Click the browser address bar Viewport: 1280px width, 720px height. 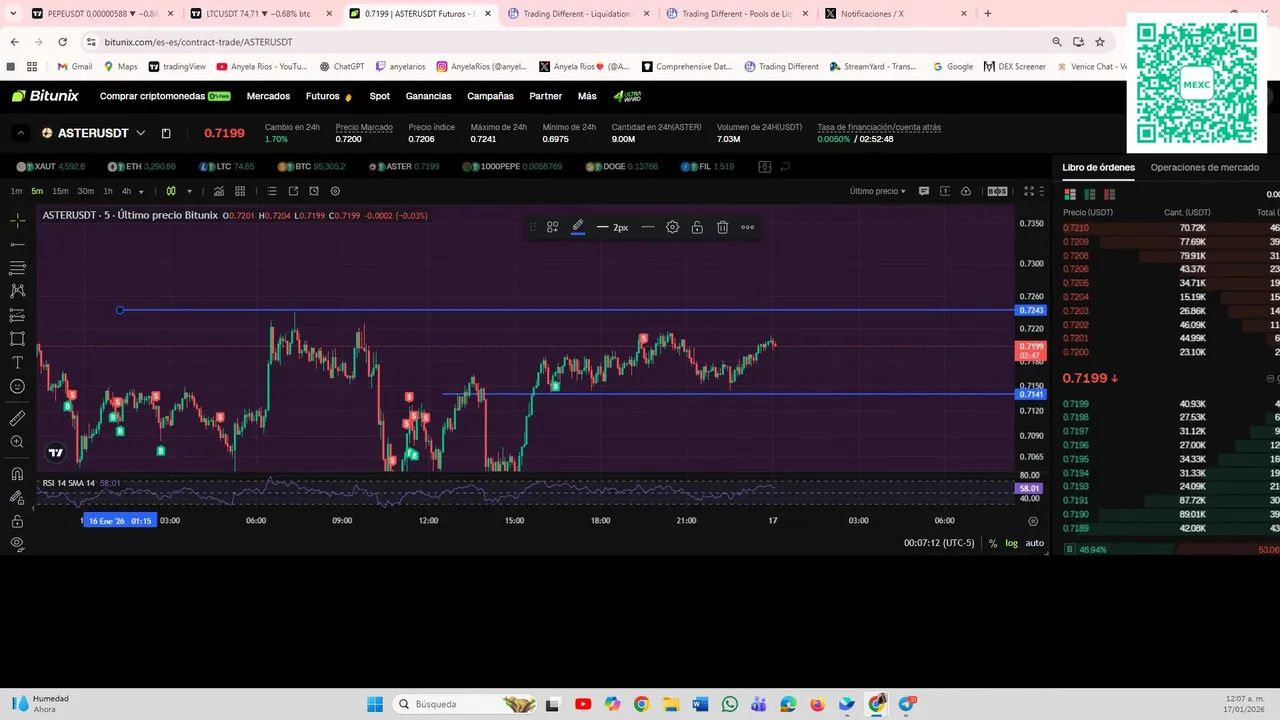coord(560,42)
